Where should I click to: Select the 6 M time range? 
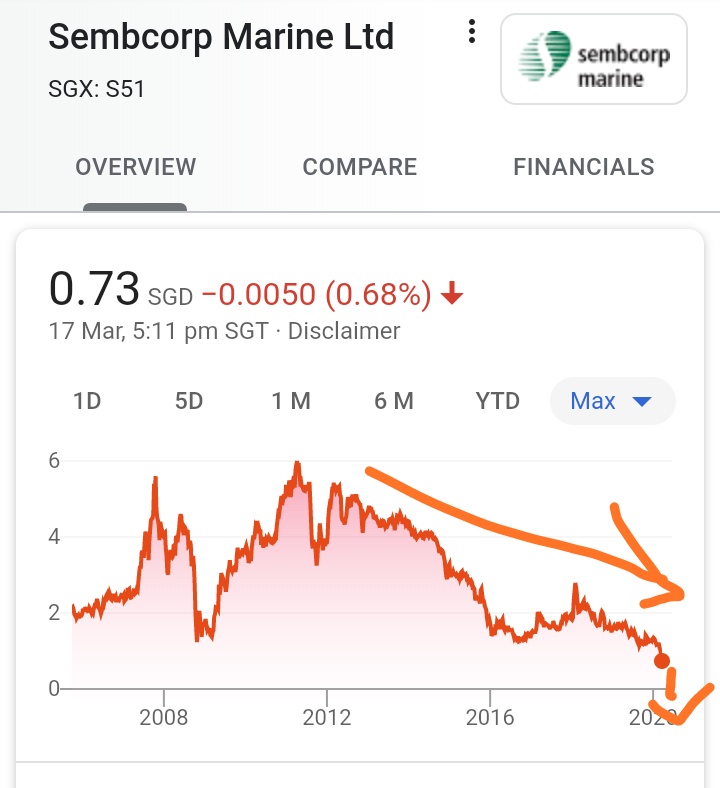(x=394, y=401)
